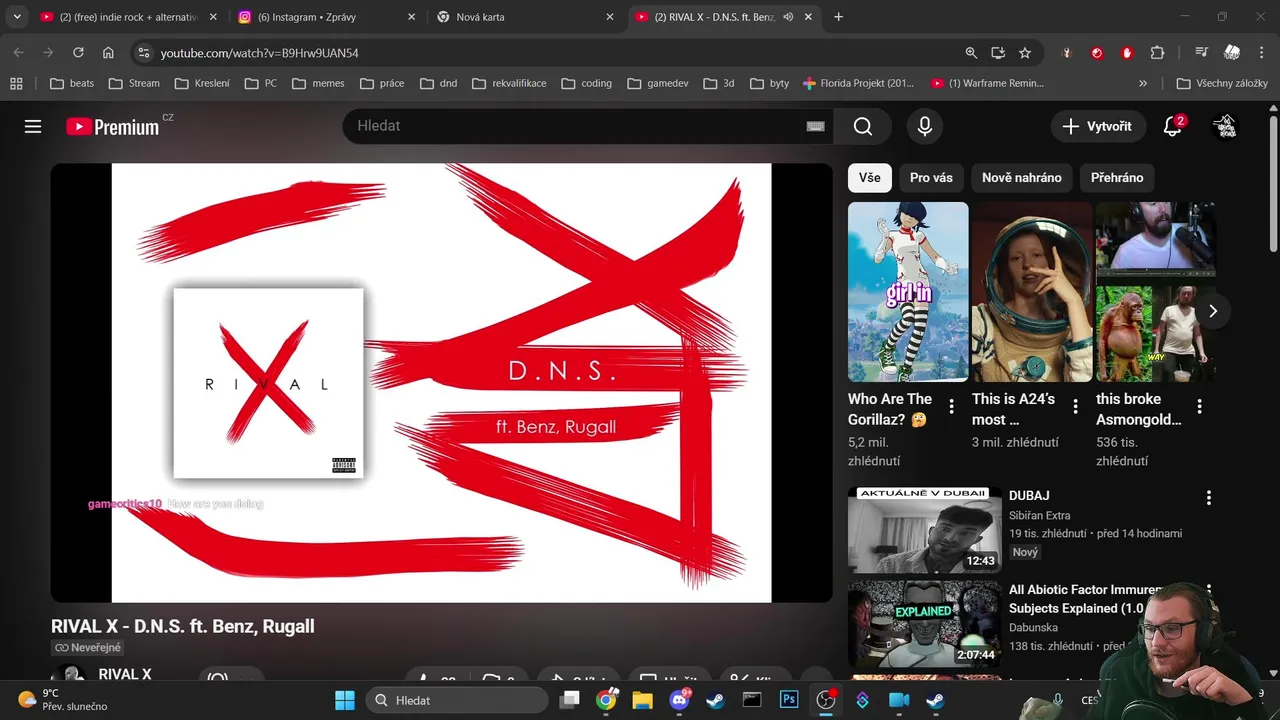Open options for This is A24's most short
This screenshot has width=1280, height=720.
tap(1075, 406)
